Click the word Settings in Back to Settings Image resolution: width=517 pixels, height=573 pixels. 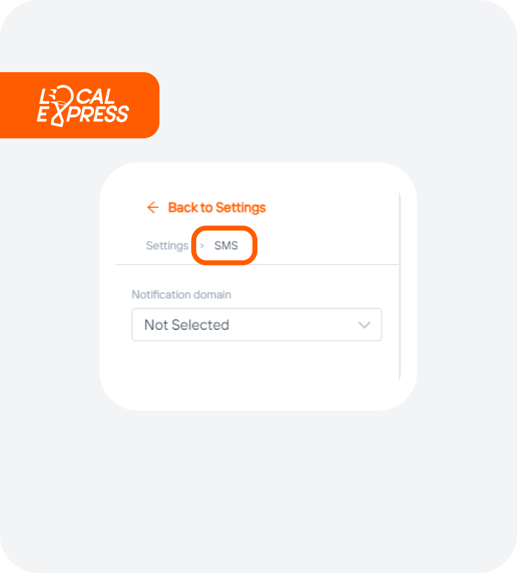point(241,208)
